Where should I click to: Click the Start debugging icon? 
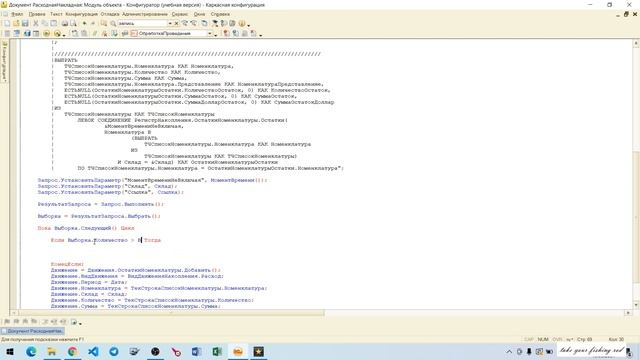pos(57,33)
